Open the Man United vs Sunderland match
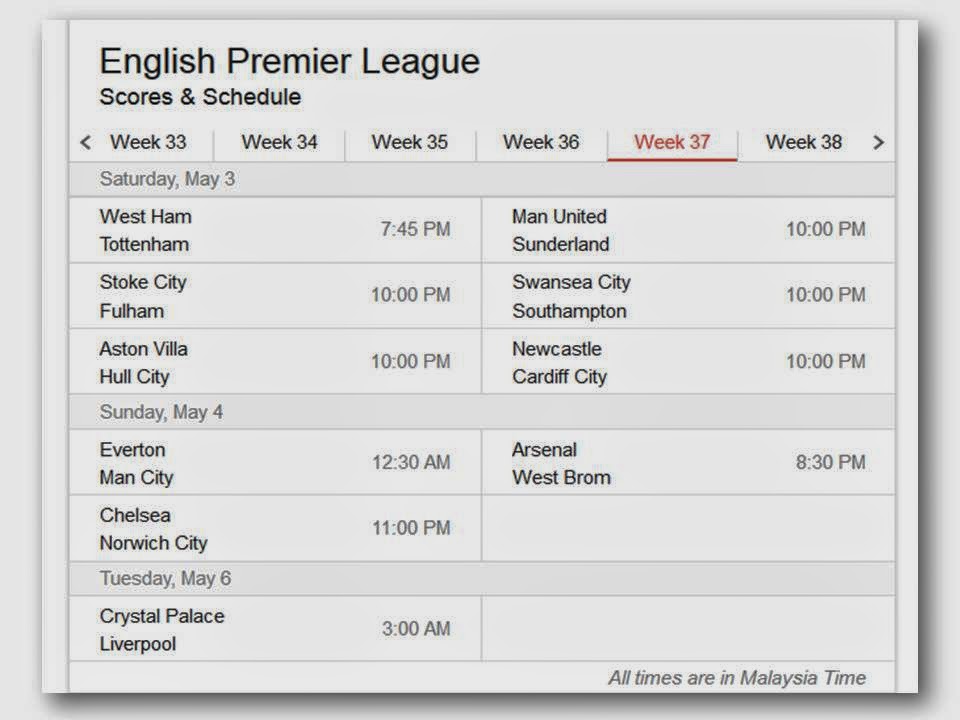Image resolution: width=960 pixels, height=720 pixels. click(688, 230)
